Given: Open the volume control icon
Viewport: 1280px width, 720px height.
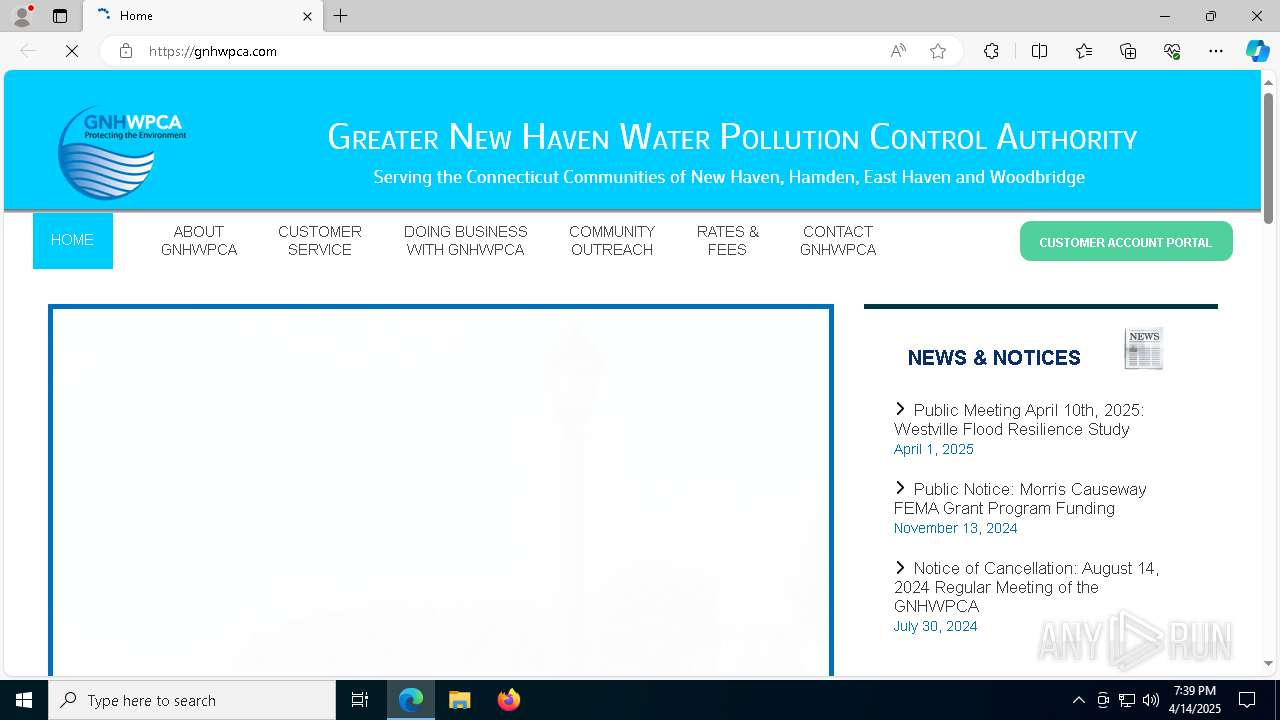Looking at the screenshot, I should click(1151, 700).
